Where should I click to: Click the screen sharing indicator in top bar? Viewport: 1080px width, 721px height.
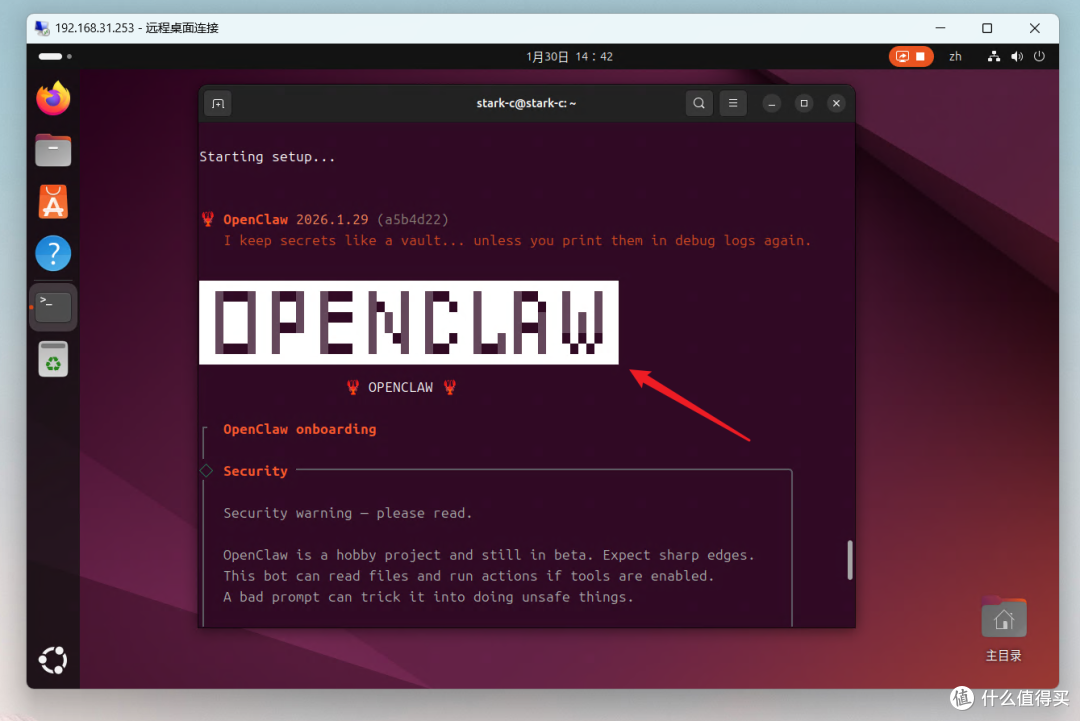[x=911, y=56]
